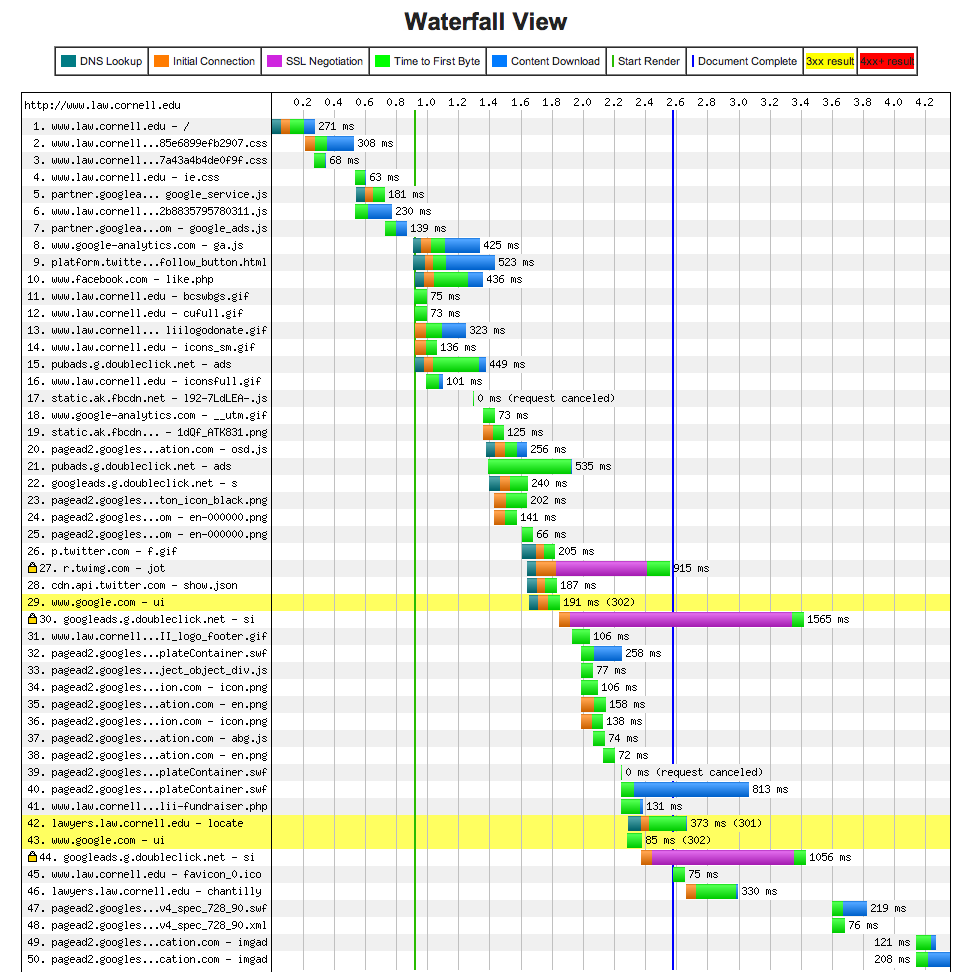Click the lock icon on request 44 googleads si
Screen dimensions: 957x972
[32, 857]
